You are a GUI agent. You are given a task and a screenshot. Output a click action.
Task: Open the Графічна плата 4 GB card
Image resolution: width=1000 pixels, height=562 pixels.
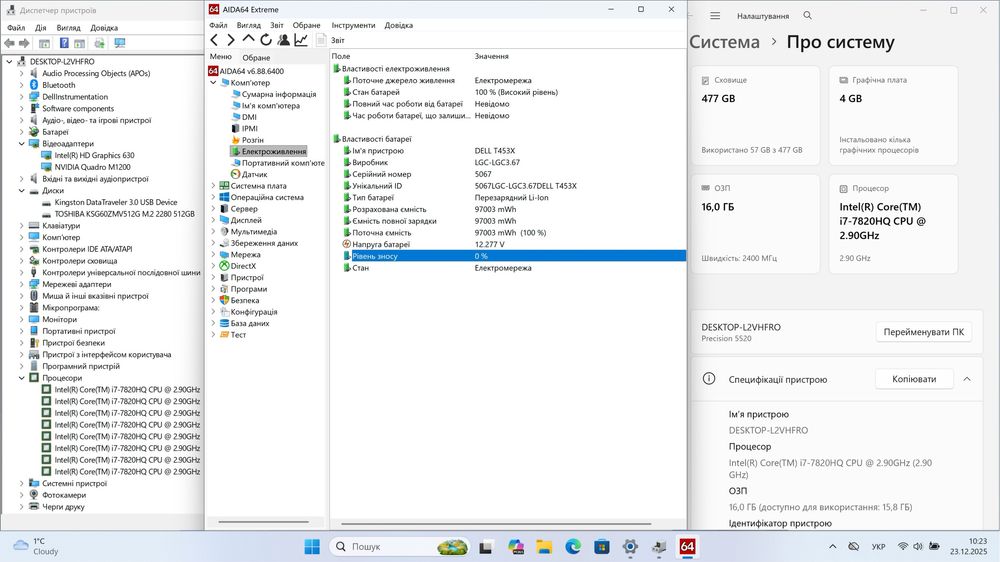tap(893, 115)
